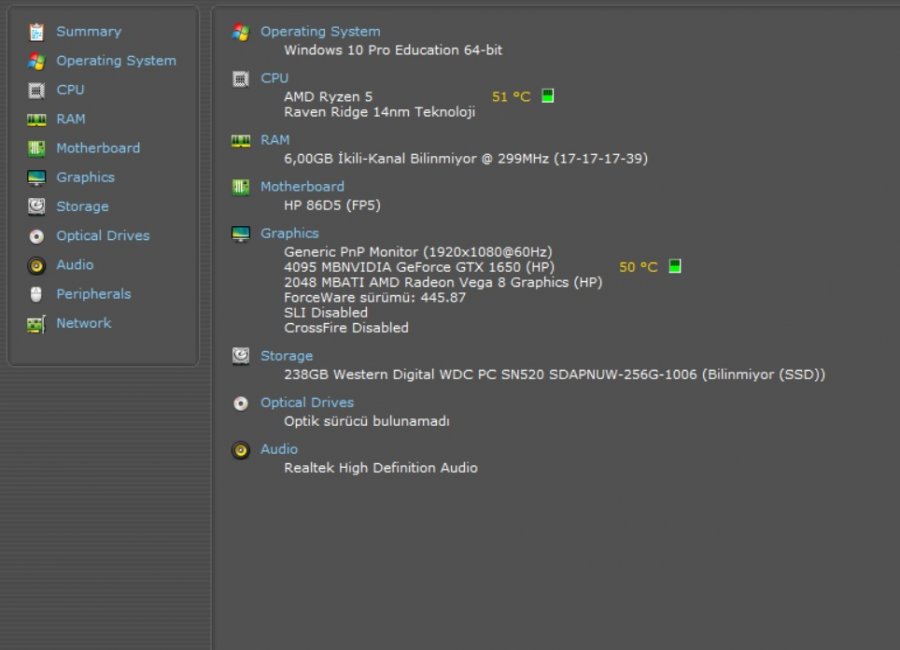
Task: Click the Graphics monitor icon in summary pane
Action: pyautogui.click(x=240, y=234)
